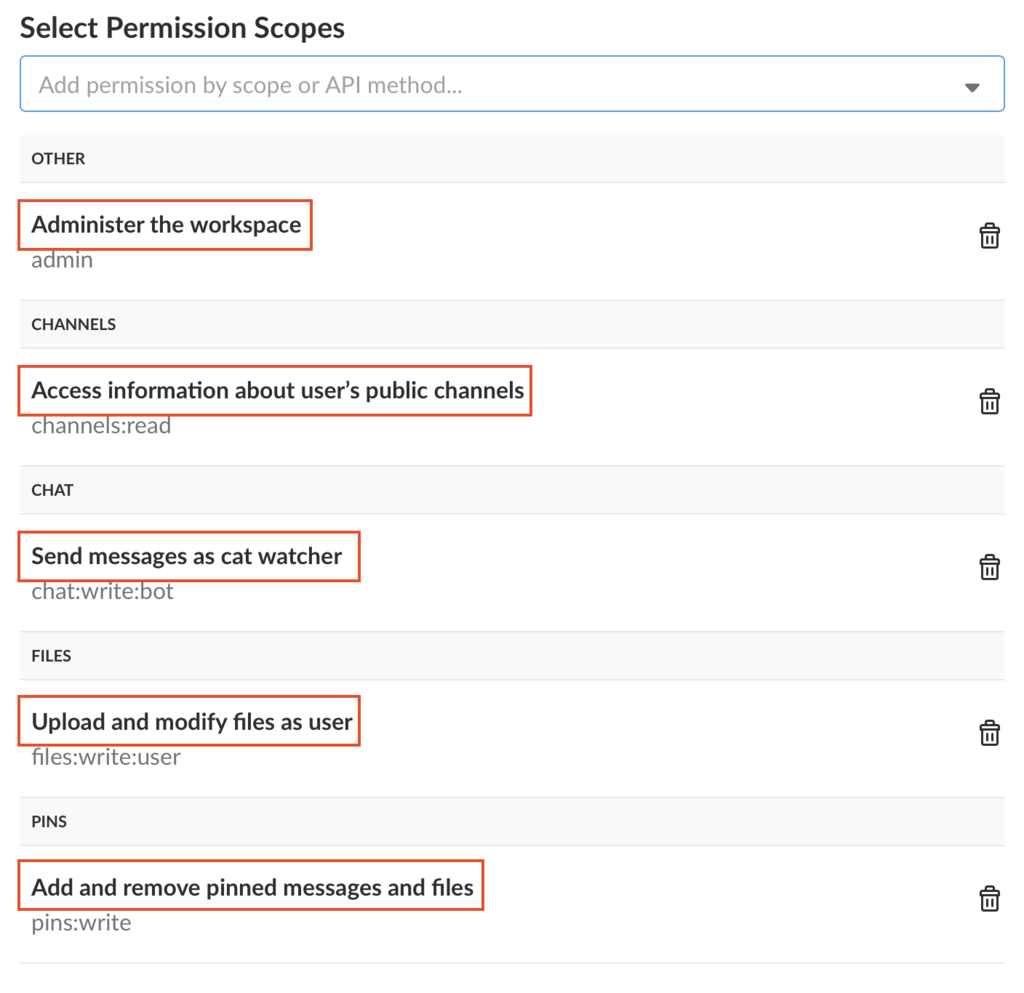Select Send messages as cat watcher
The image size is (1024, 993).
[x=187, y=556]
